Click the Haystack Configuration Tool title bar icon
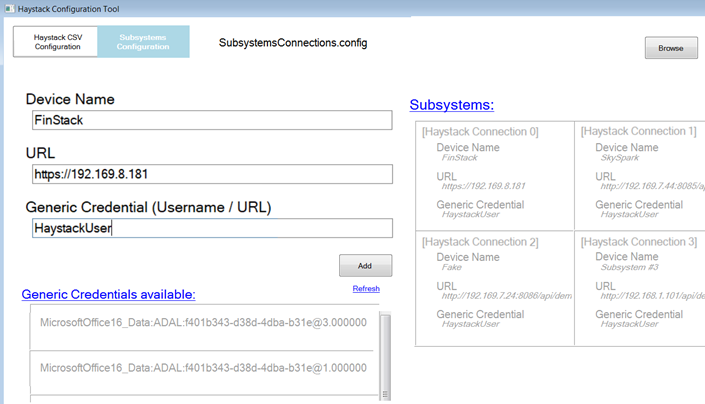The width and height of the screenshot is (705, 404). [x=9, y=8]
